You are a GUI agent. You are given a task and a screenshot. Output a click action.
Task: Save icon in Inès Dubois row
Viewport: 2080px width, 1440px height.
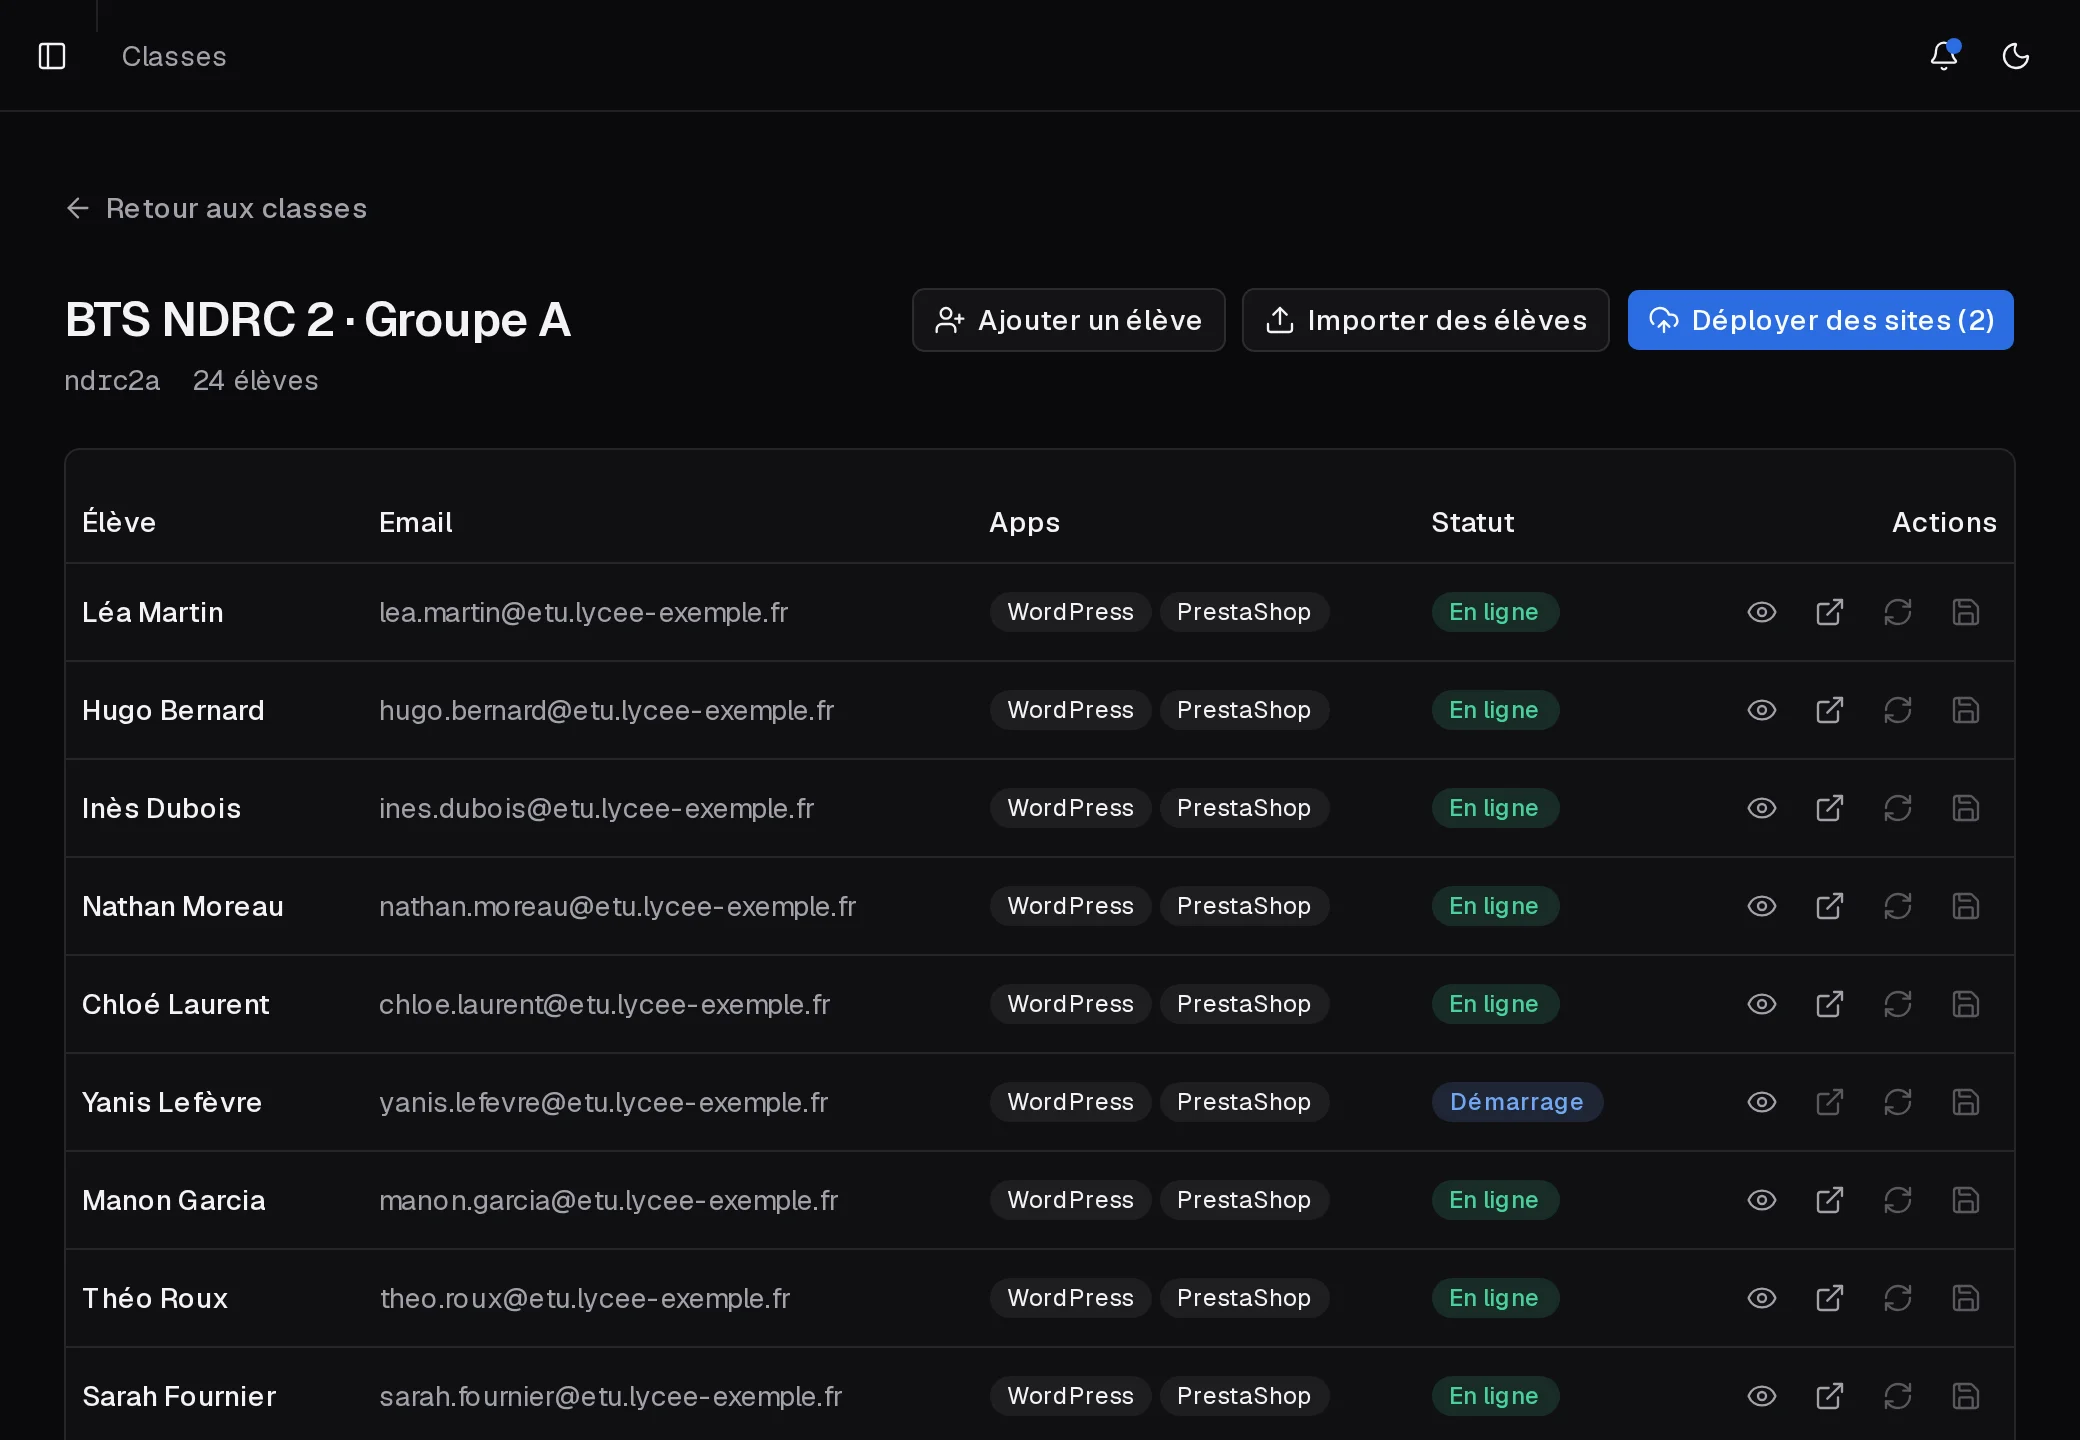[1966, 808]
